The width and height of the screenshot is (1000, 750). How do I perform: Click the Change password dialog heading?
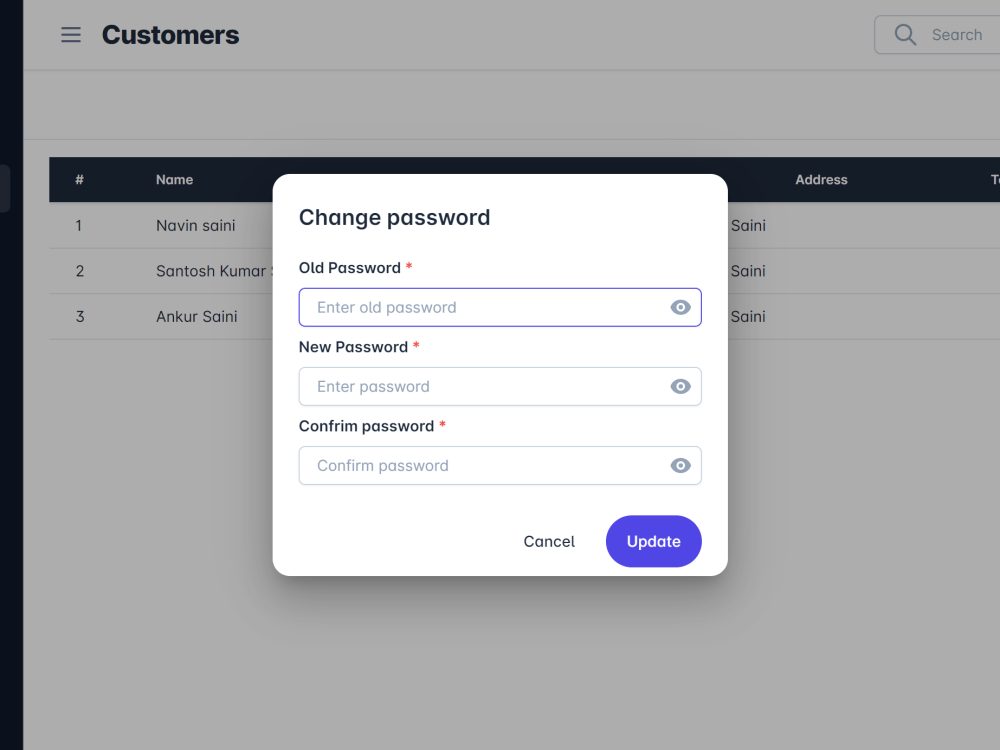pos(394,217)
